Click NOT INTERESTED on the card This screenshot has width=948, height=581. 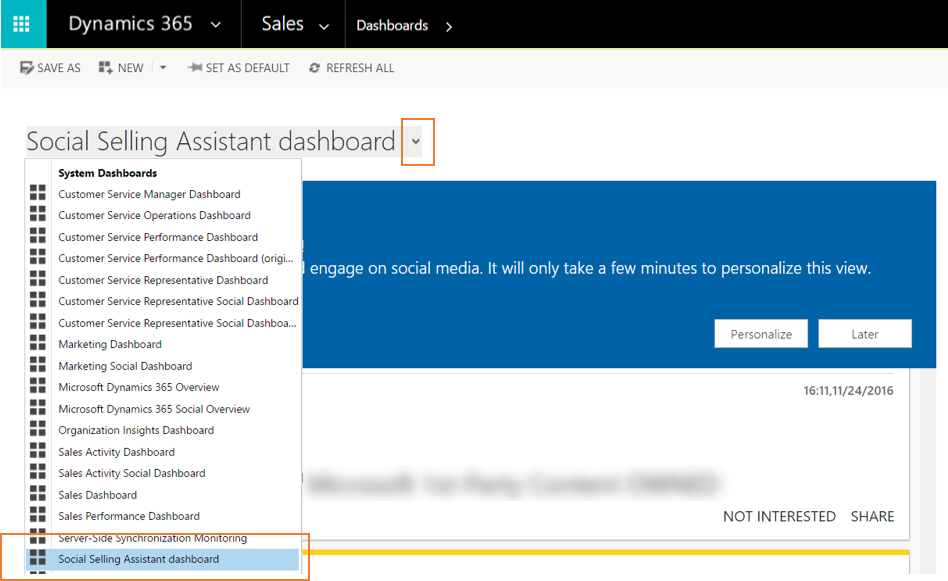[779, 516]
